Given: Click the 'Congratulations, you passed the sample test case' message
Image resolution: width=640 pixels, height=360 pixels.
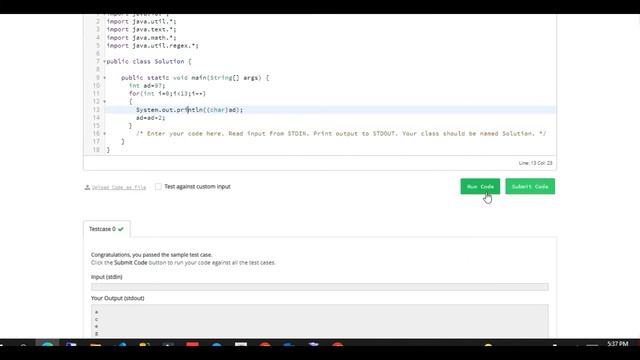Looking at the screenshot, I should 151,255.
